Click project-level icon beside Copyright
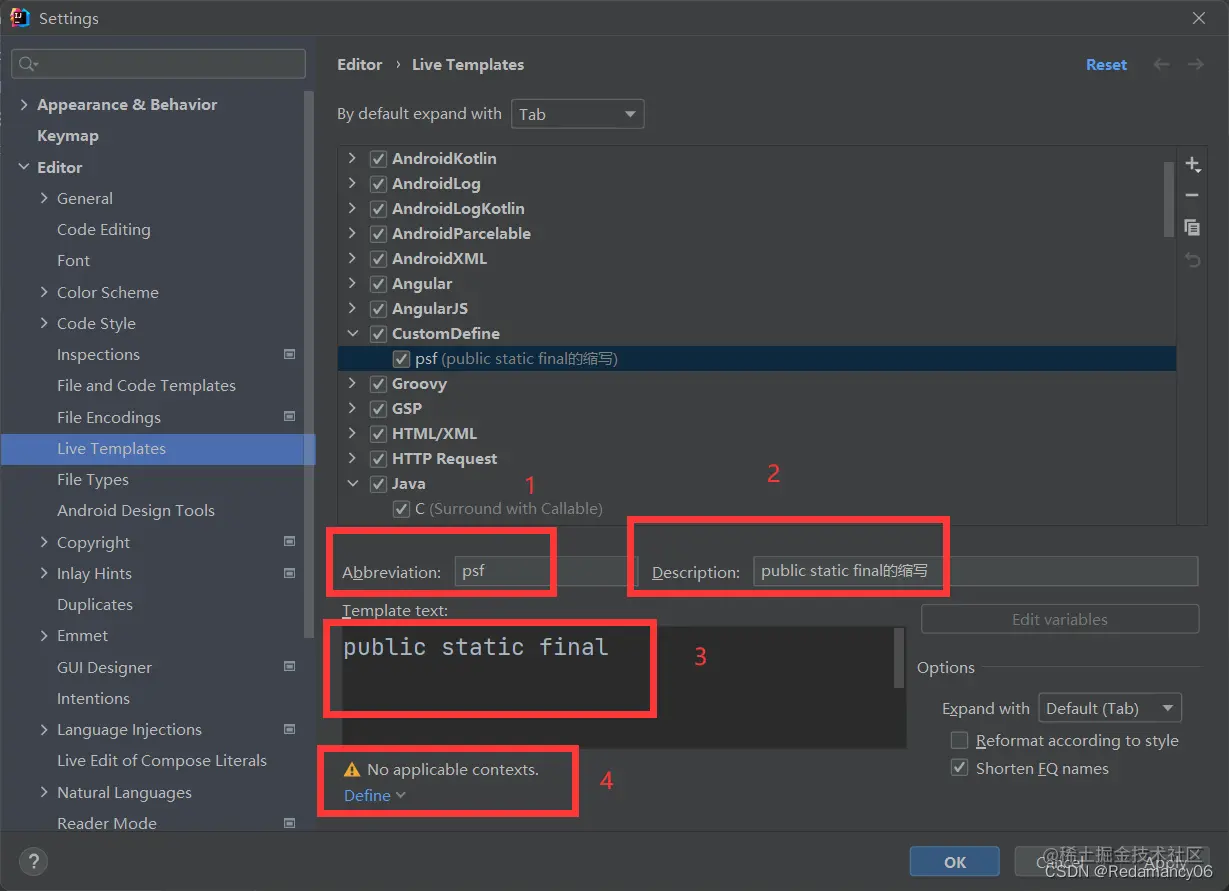The image size is (1229, 891). point(290,541)
